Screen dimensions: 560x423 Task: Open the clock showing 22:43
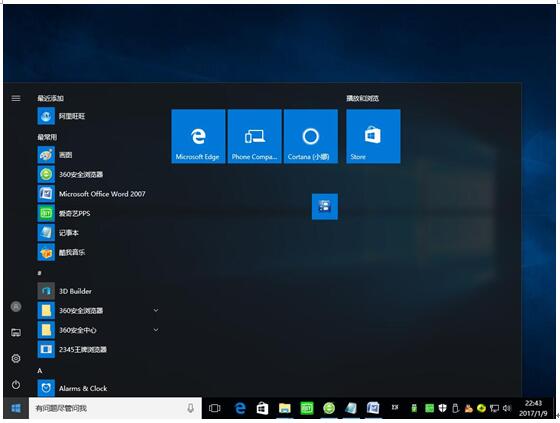pyautogui.click(x=533, y=408)
